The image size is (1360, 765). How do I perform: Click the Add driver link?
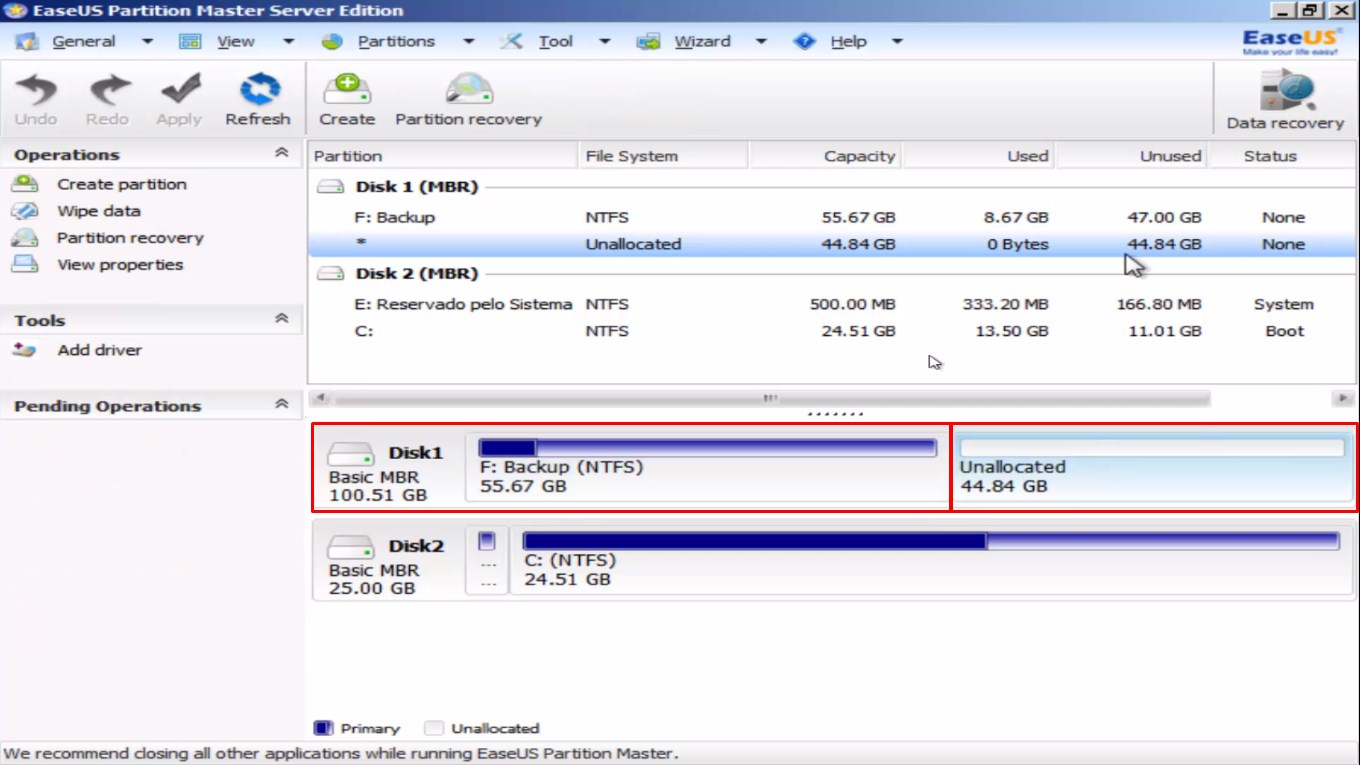pos(100,350)
